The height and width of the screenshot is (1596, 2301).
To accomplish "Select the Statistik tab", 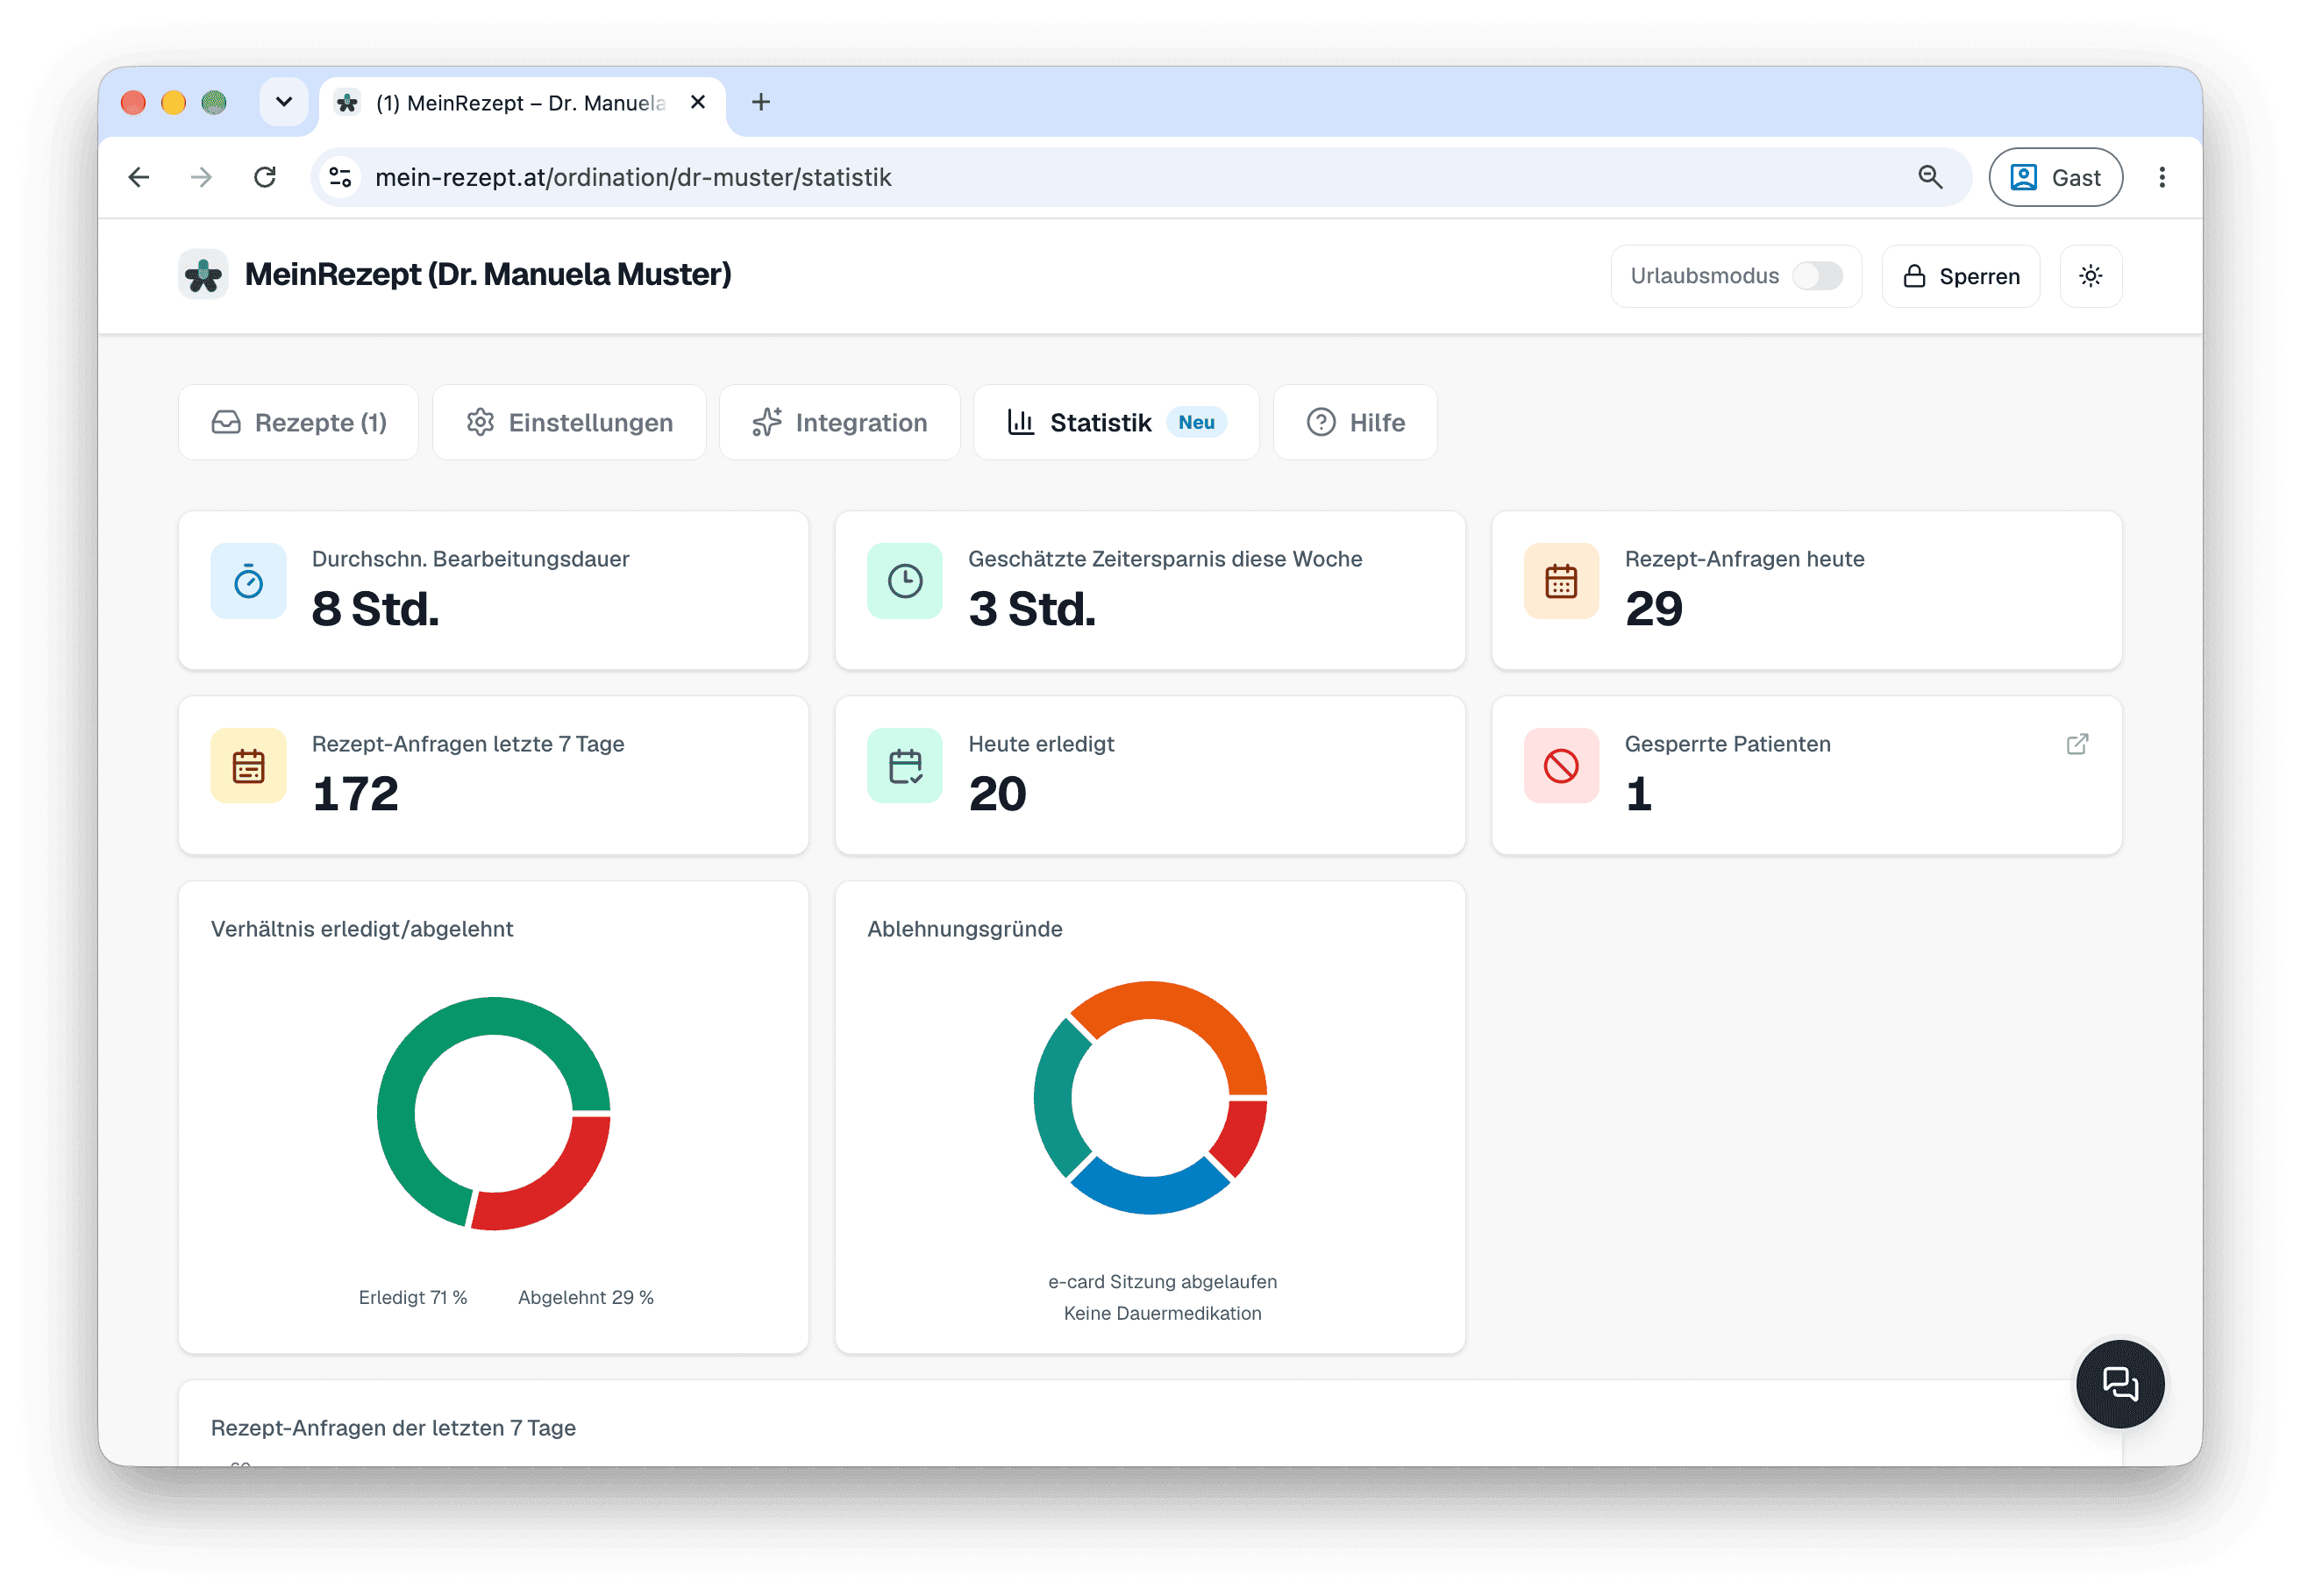I will pos(1116,423).
